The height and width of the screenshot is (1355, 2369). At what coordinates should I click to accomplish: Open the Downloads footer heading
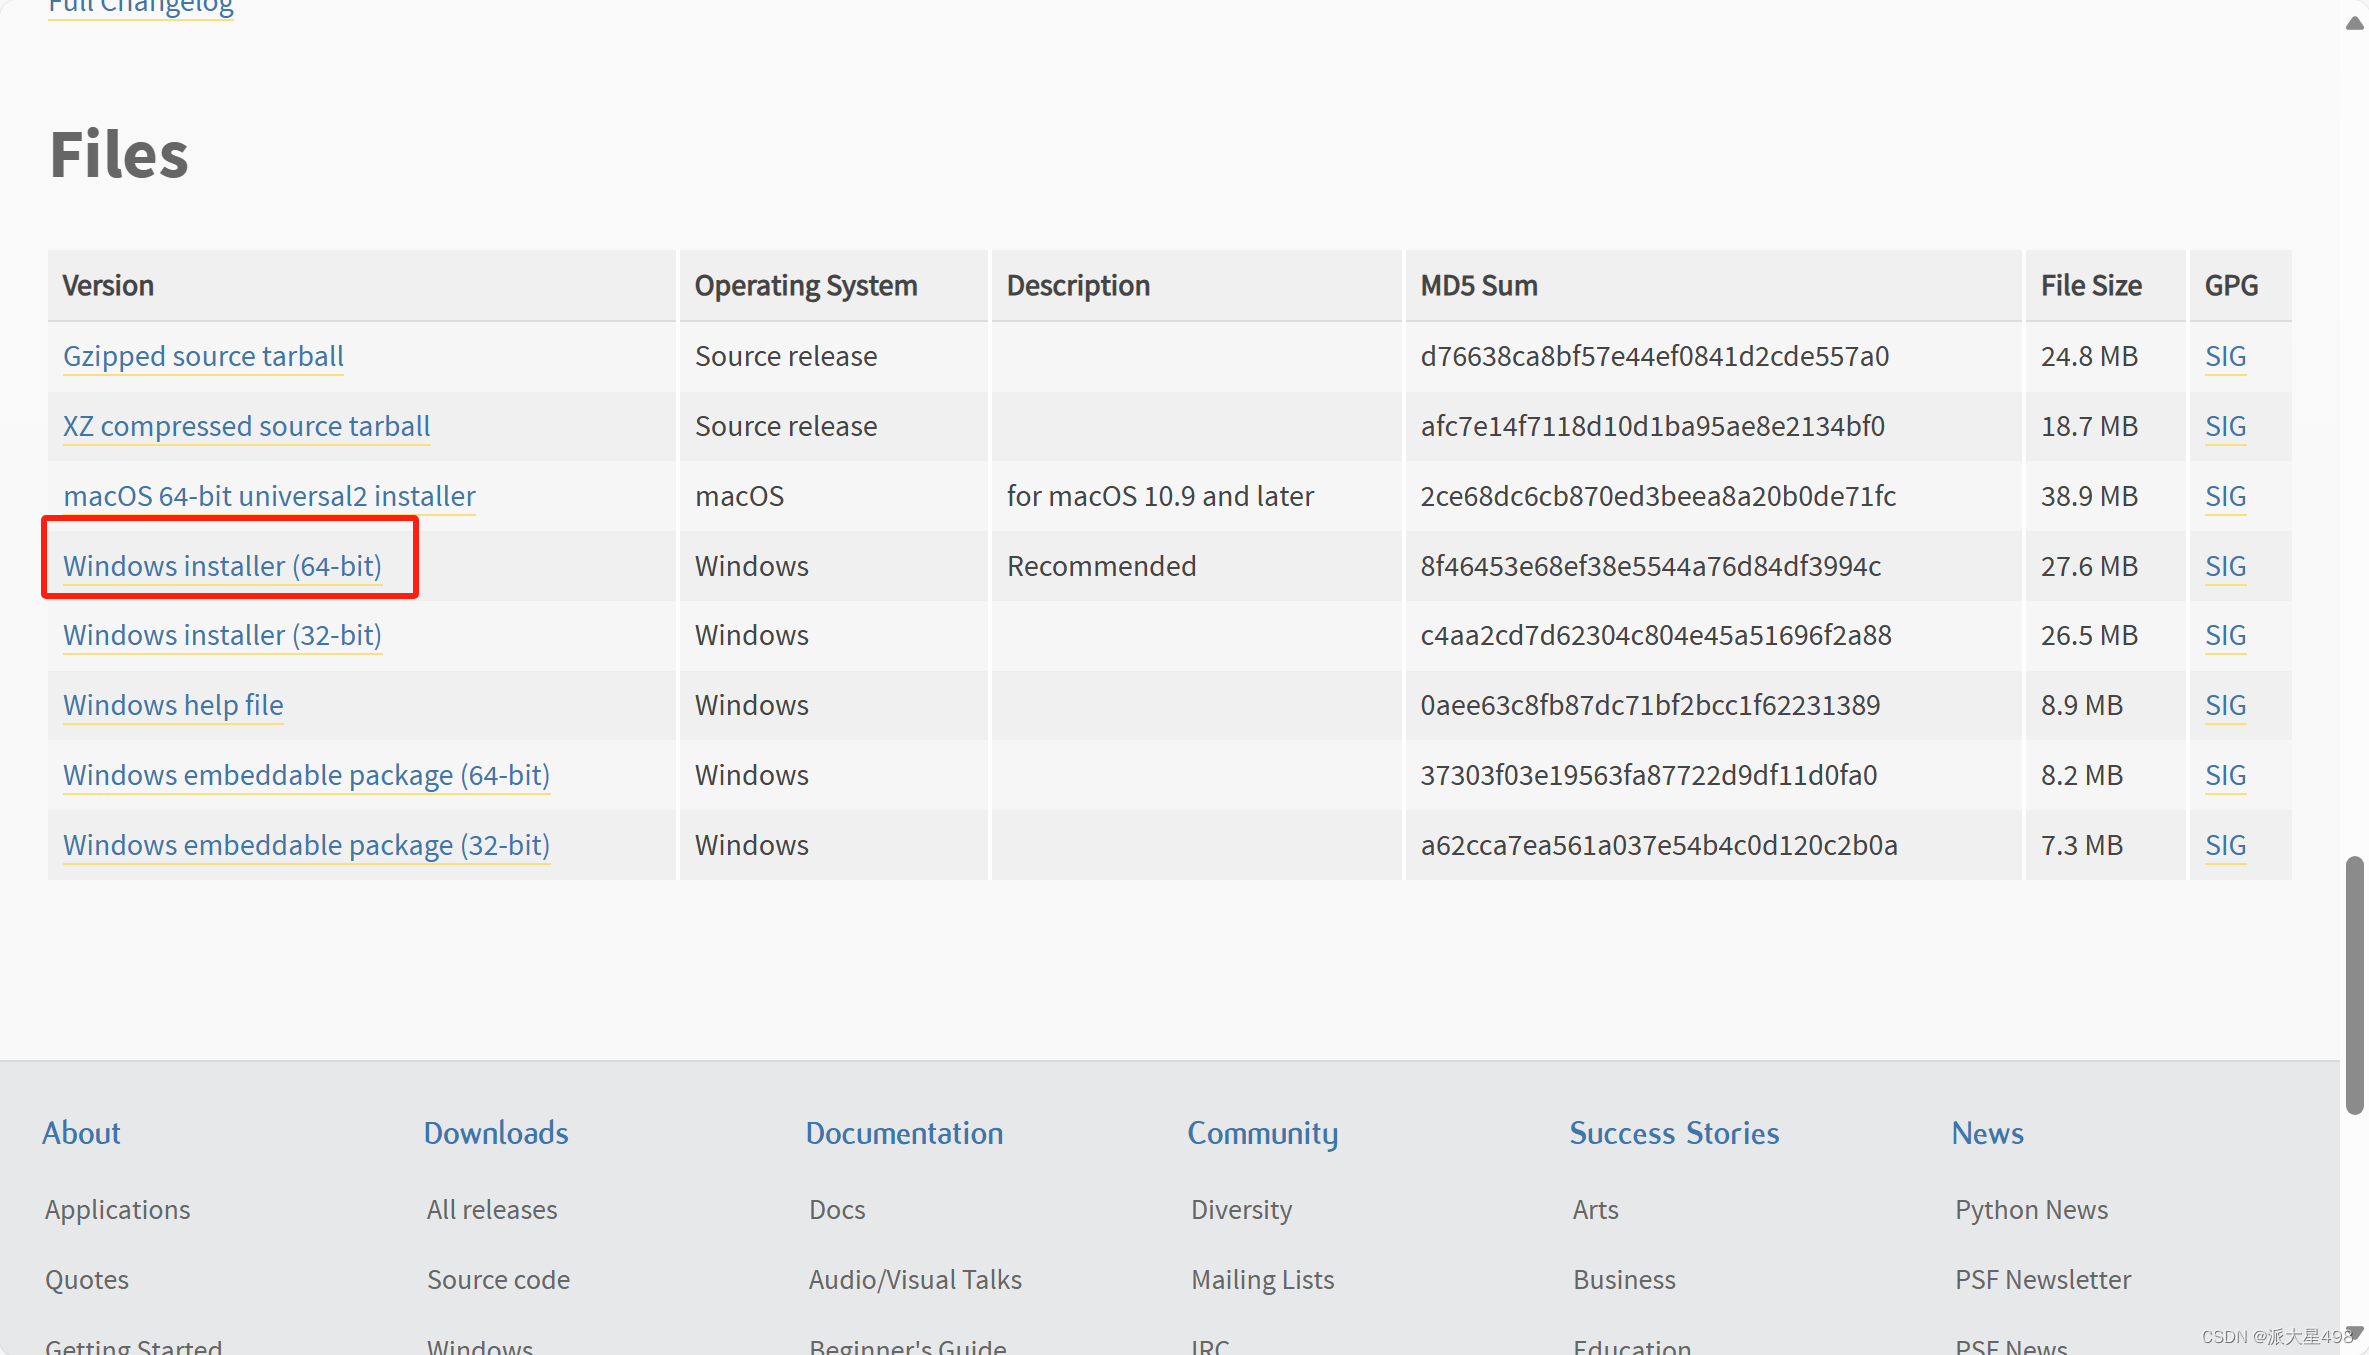496,1133
